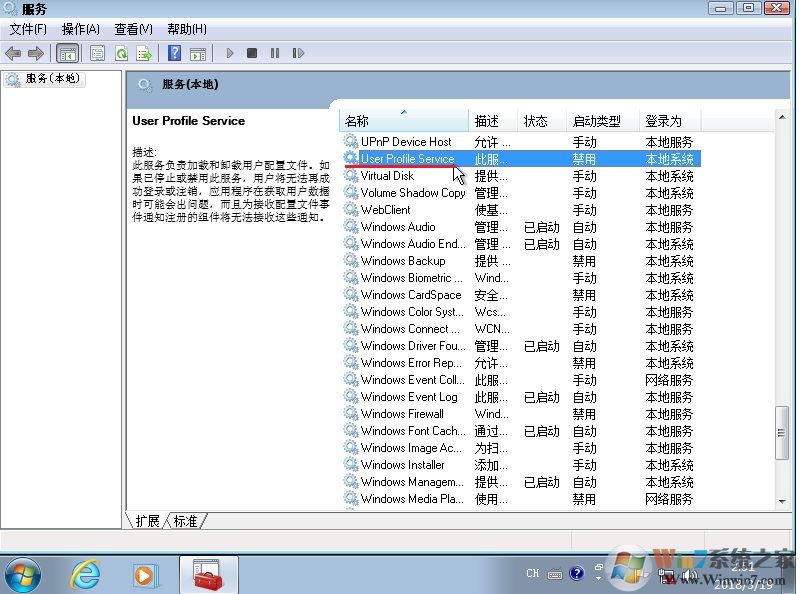Open the volume control in system tray
802x594 pixels.
[688, 575]
